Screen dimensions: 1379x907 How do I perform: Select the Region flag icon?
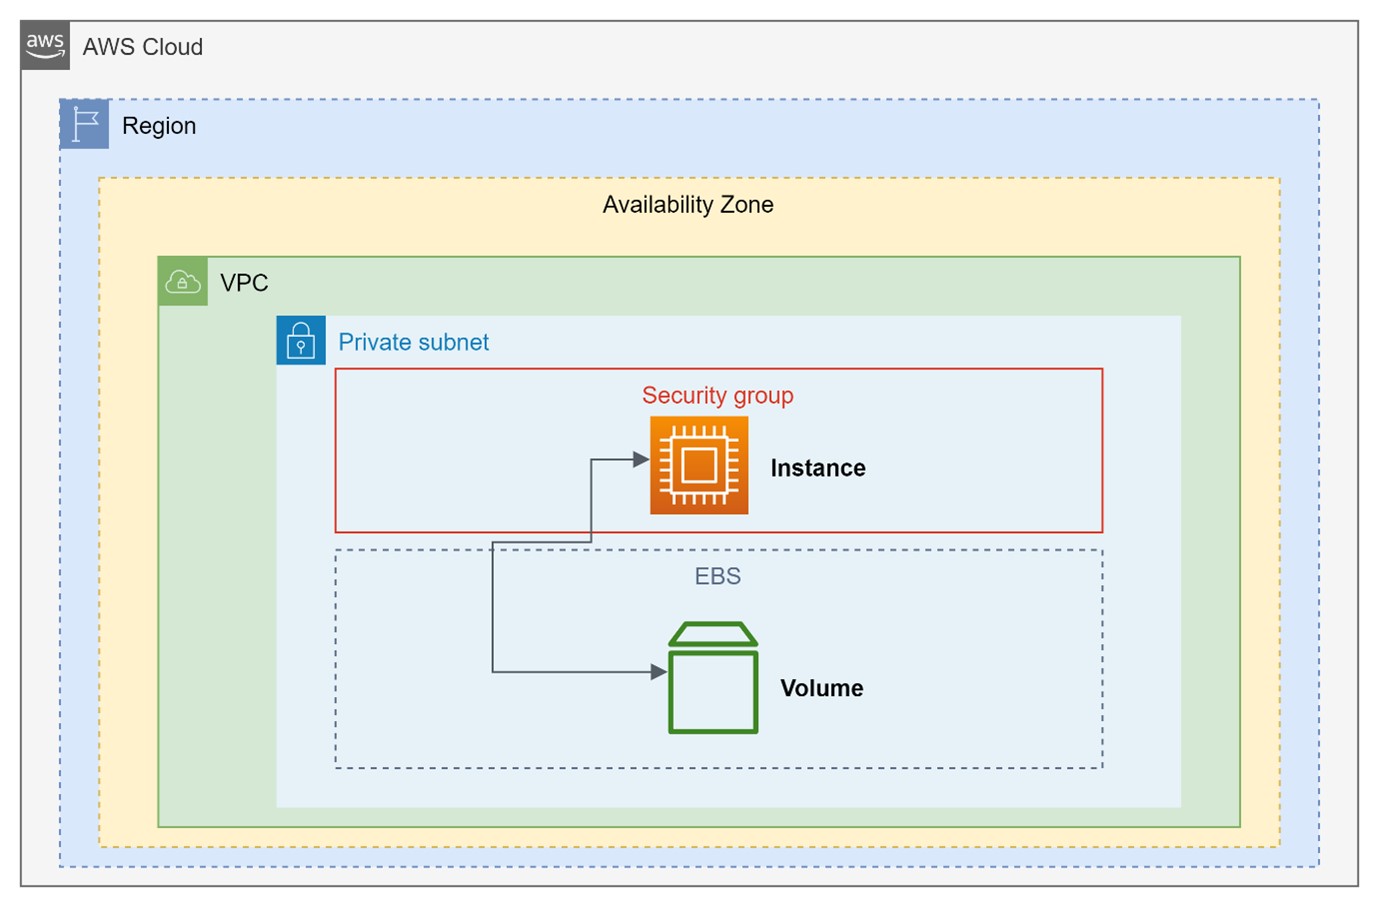[85, 125]
